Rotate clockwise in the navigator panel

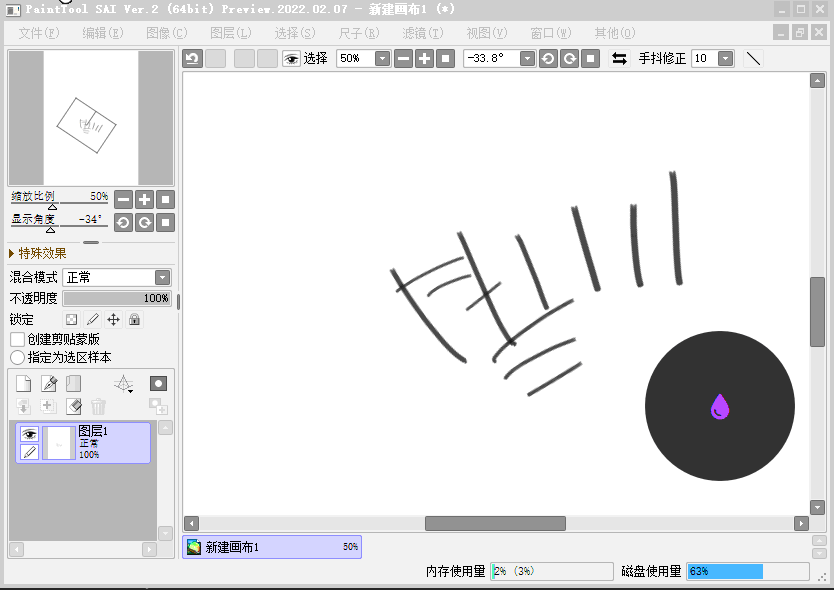coord(144,222)
